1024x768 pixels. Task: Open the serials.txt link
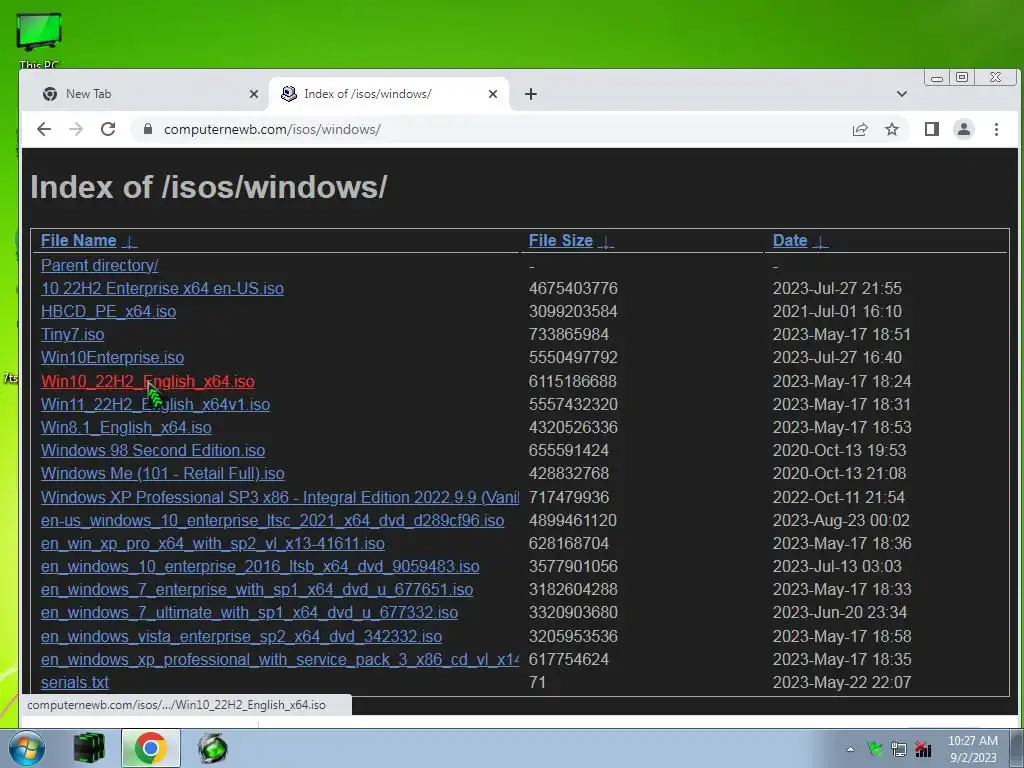[74, 682]
